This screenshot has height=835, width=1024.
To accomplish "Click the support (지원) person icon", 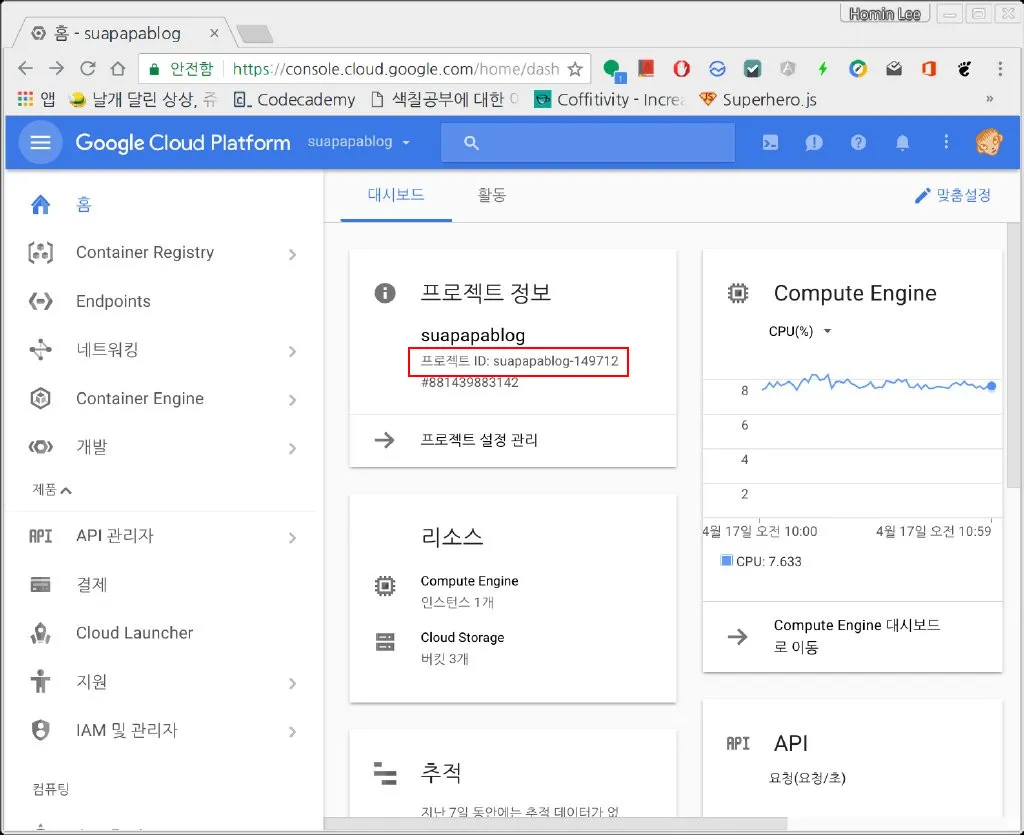I will [x=40, y=682].
